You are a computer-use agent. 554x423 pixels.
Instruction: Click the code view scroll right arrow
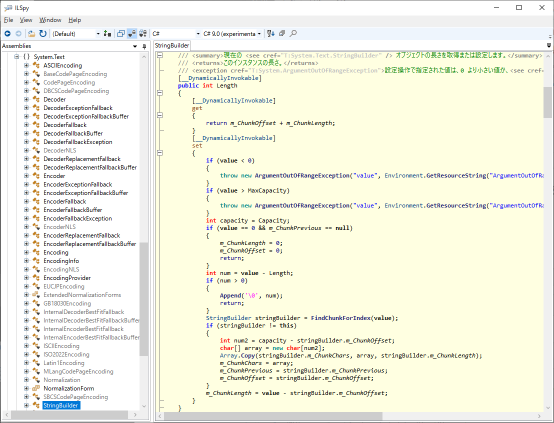pyautogui.click(x=540, y=416)
